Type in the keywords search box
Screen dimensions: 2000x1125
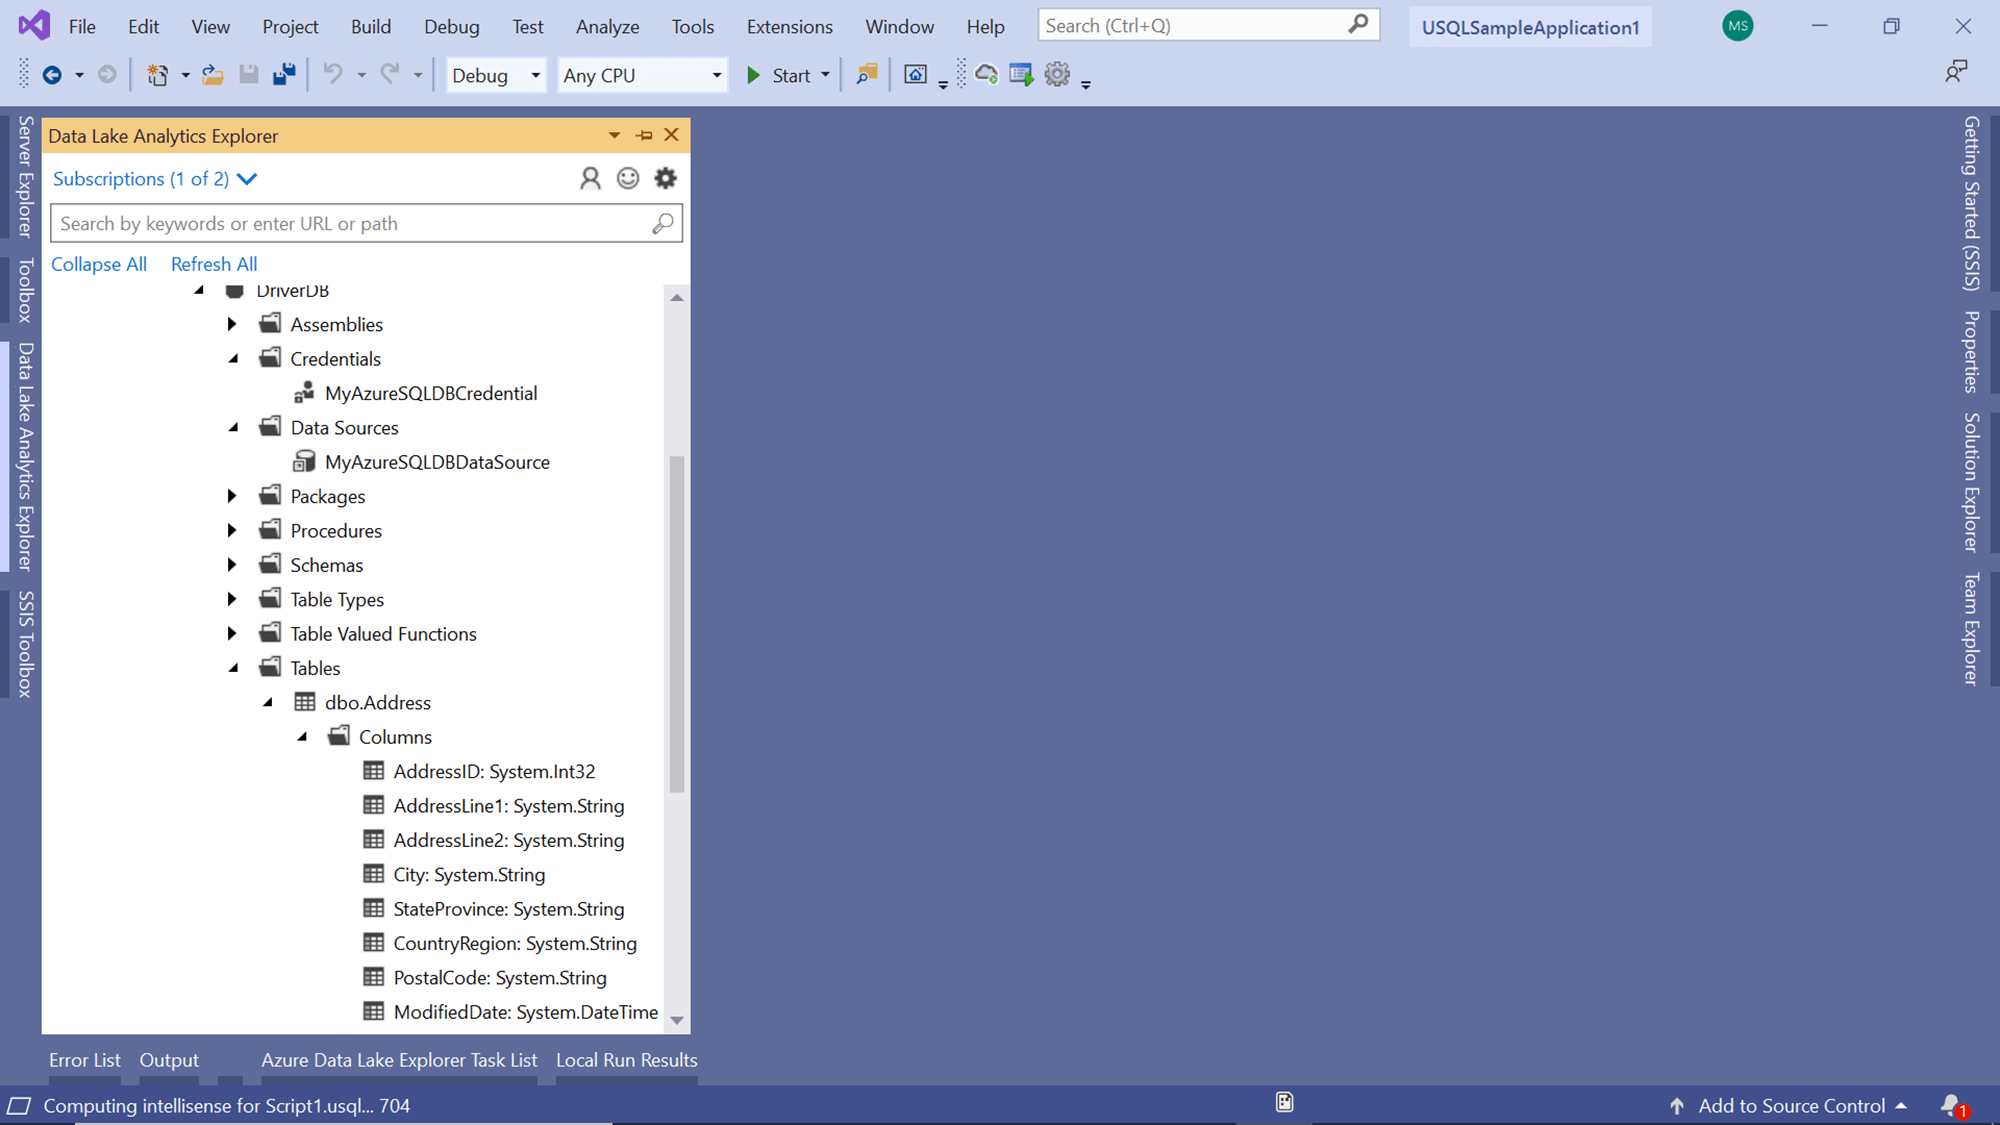coord(350,223)
